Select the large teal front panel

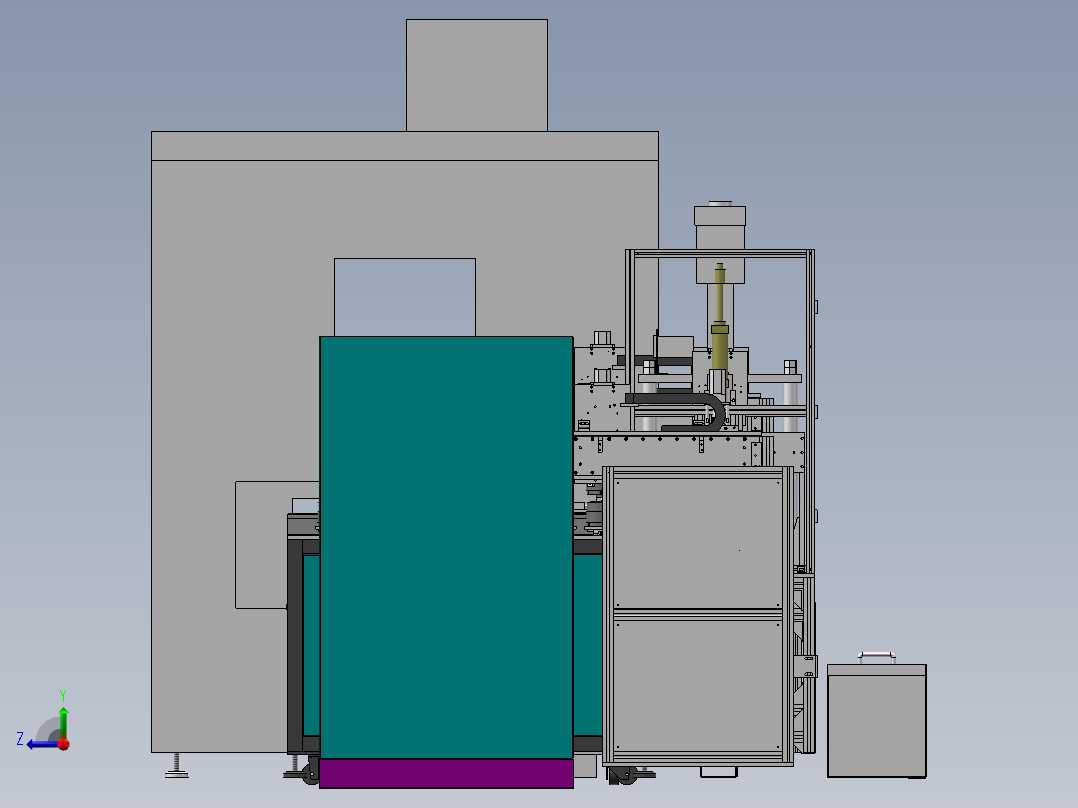(x=446, y=547)
